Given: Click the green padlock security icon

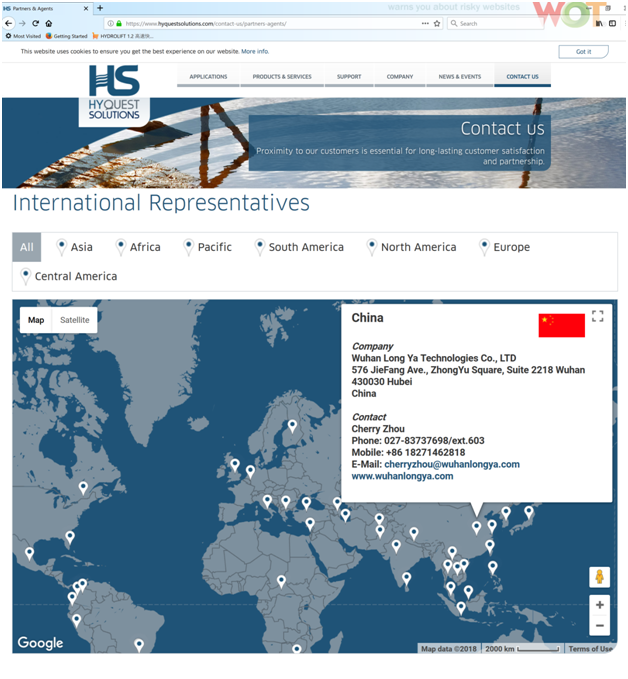Looking at the screenshot, I should [119, 23].
